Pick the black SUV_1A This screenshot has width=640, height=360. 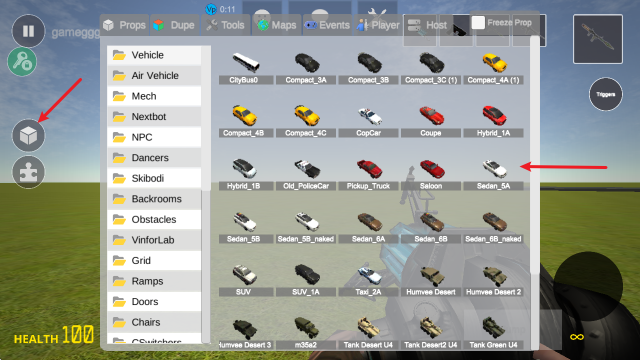pyautogui.click(x=306, y=280)
